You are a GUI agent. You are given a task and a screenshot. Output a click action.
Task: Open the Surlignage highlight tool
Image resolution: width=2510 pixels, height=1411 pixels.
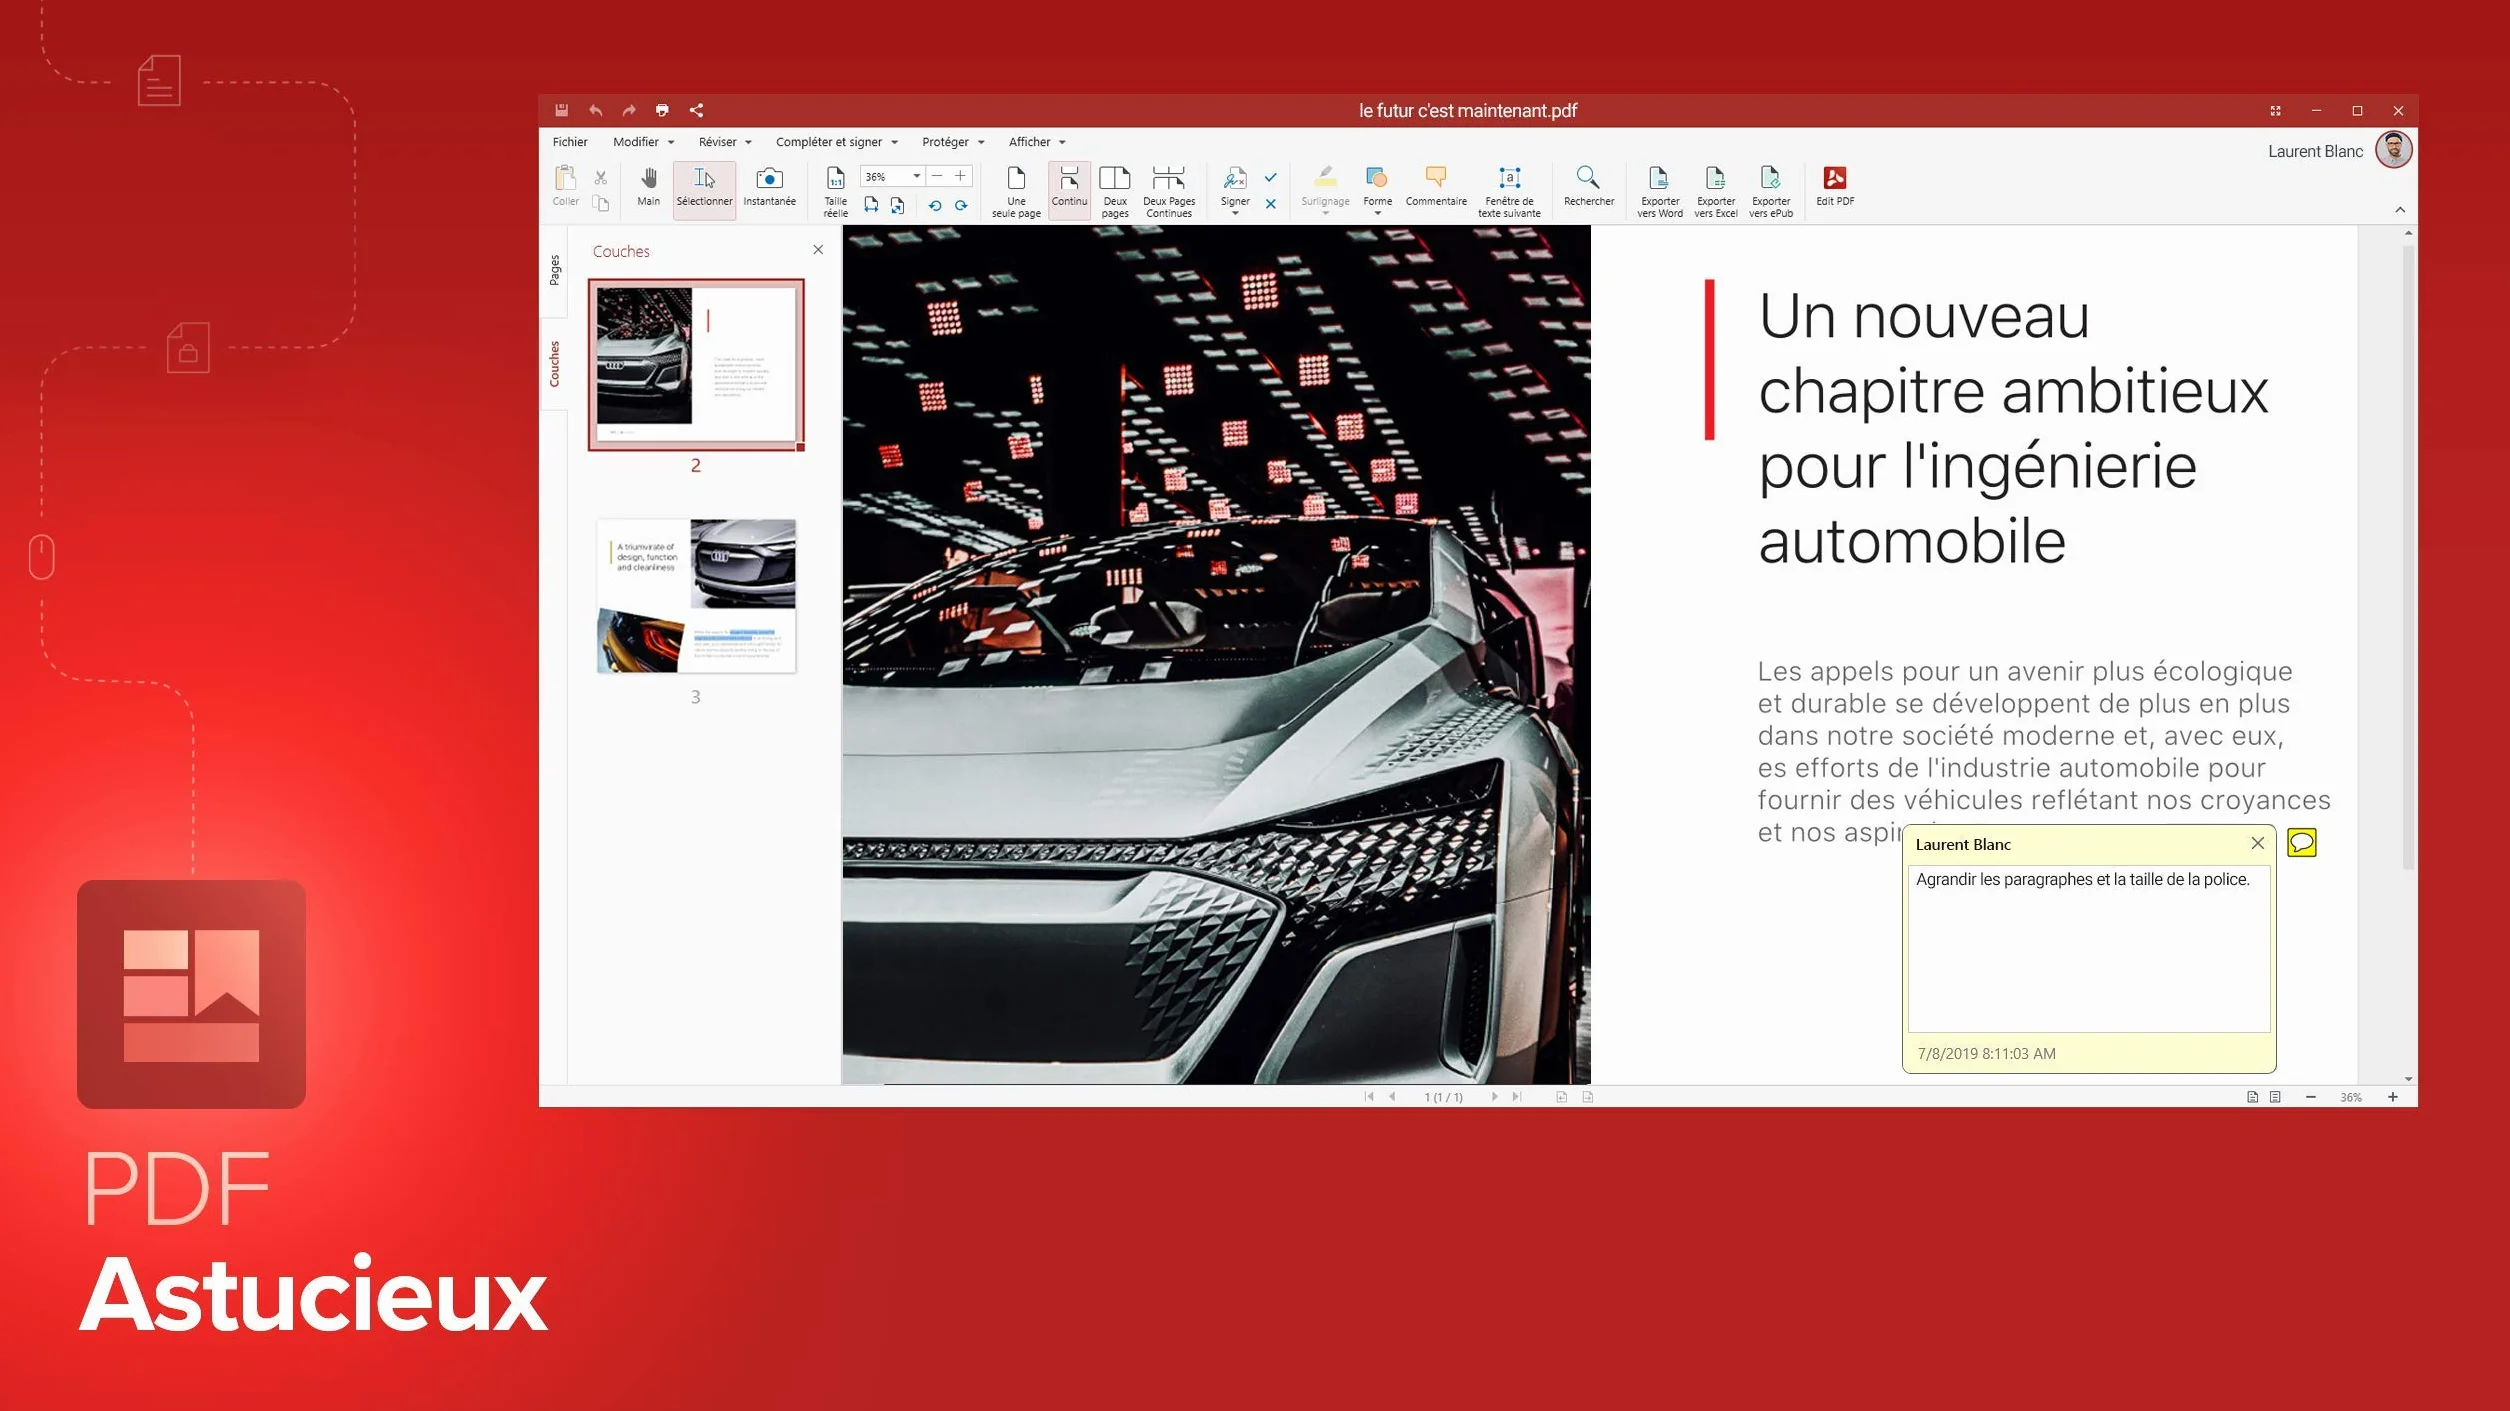1325,190
